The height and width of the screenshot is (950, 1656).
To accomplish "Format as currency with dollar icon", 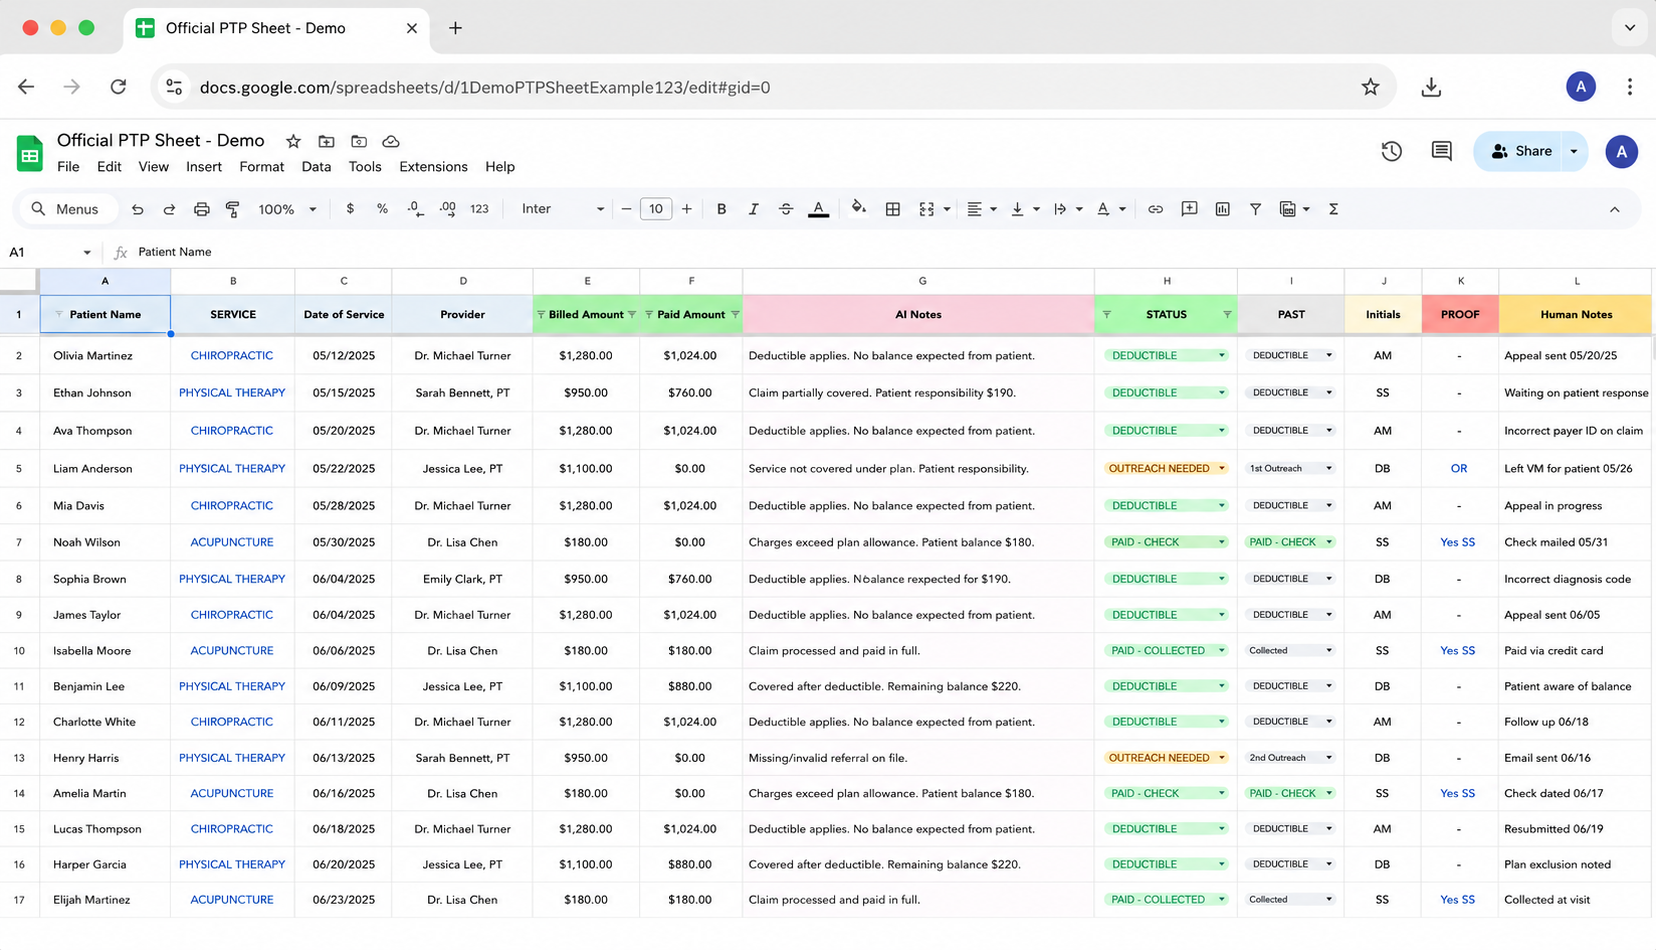I will [x=350, y=209].
